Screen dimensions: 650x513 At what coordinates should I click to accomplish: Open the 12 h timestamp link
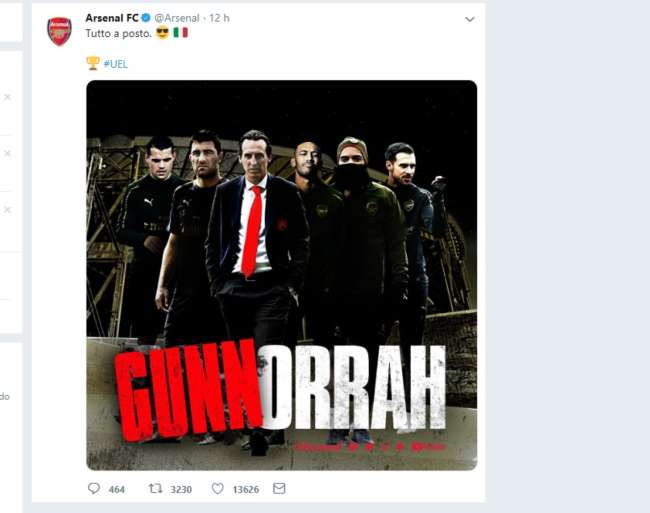219,18
